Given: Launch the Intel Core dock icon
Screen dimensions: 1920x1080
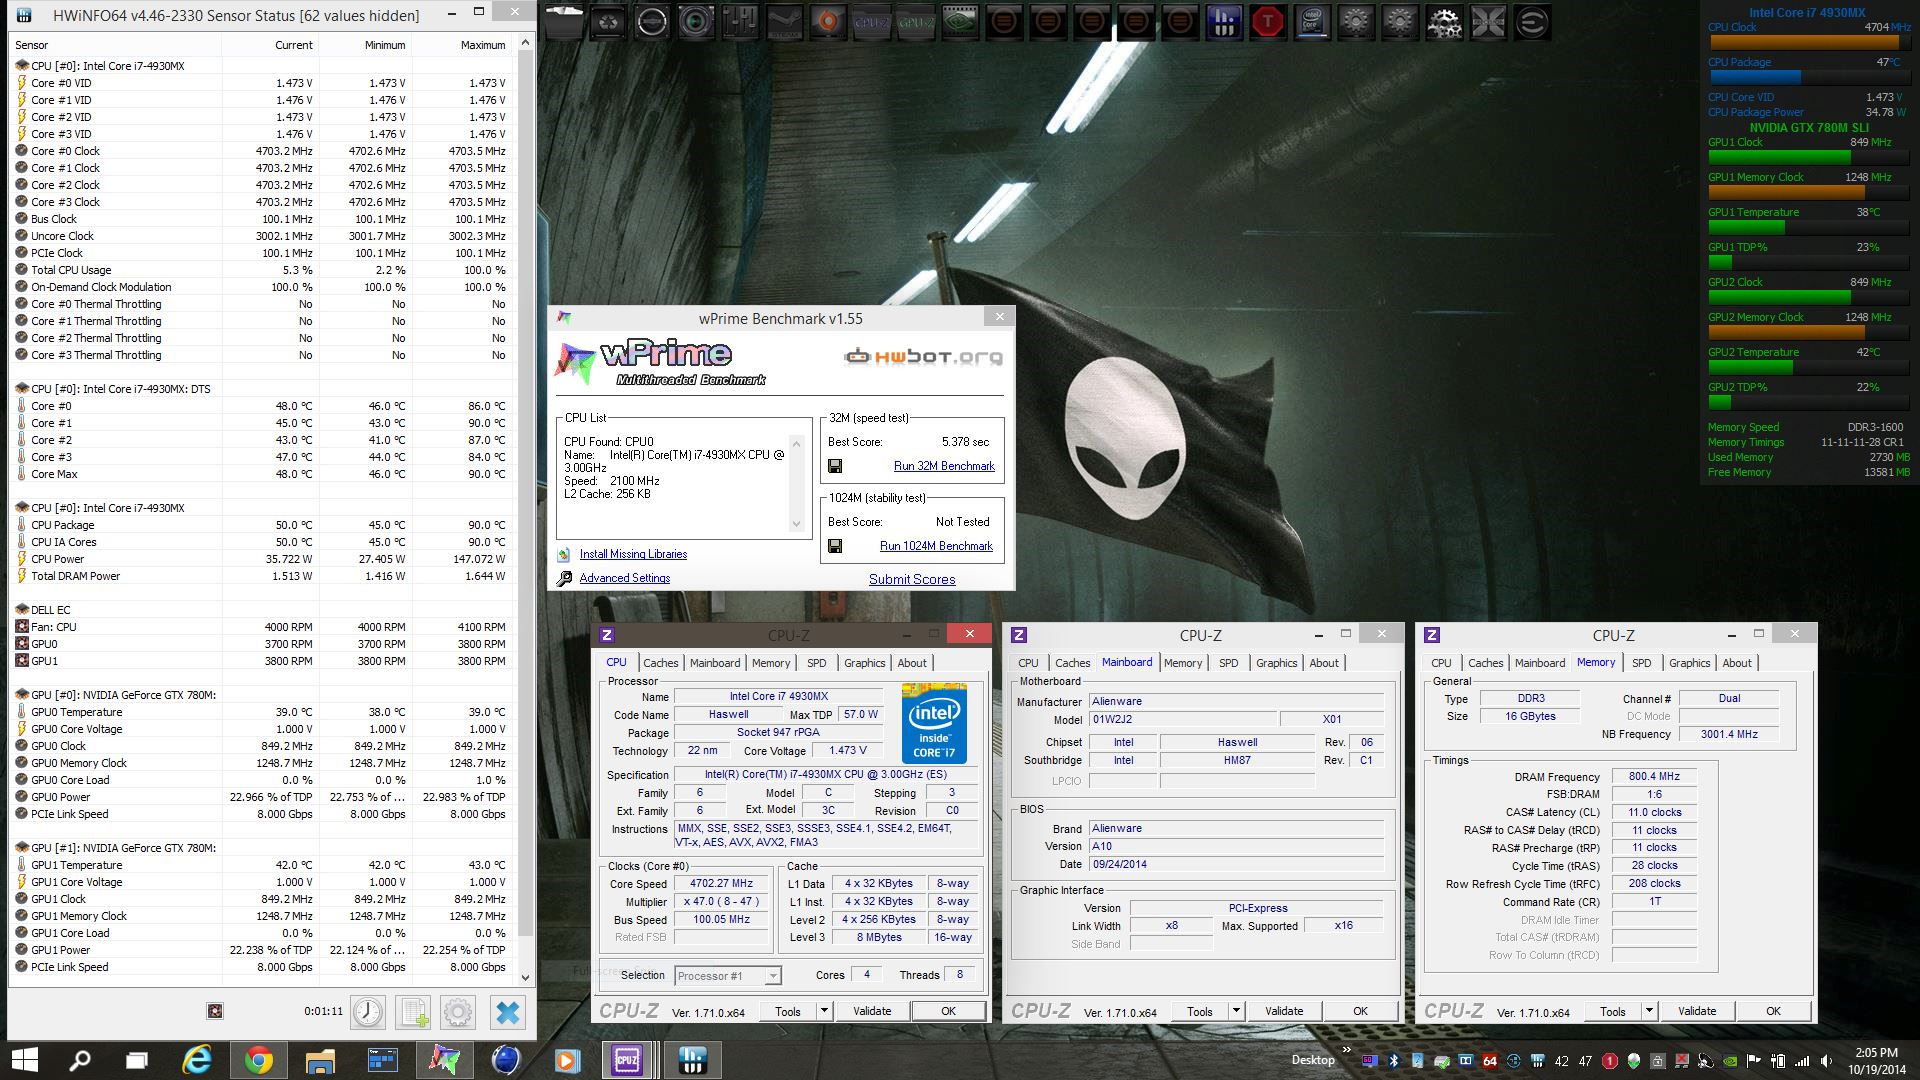Looking at the screenshot, I should [x=1312, y=22].
